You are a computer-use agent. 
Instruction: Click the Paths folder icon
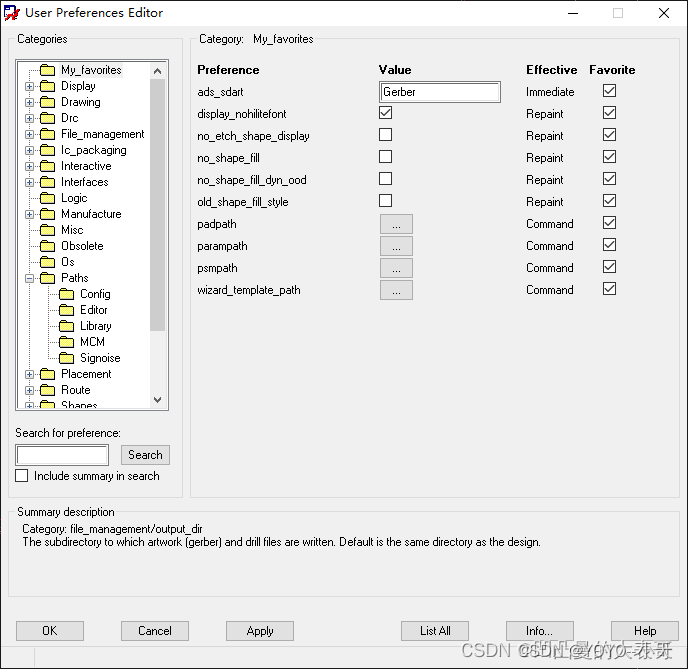(x=47, y=278)
